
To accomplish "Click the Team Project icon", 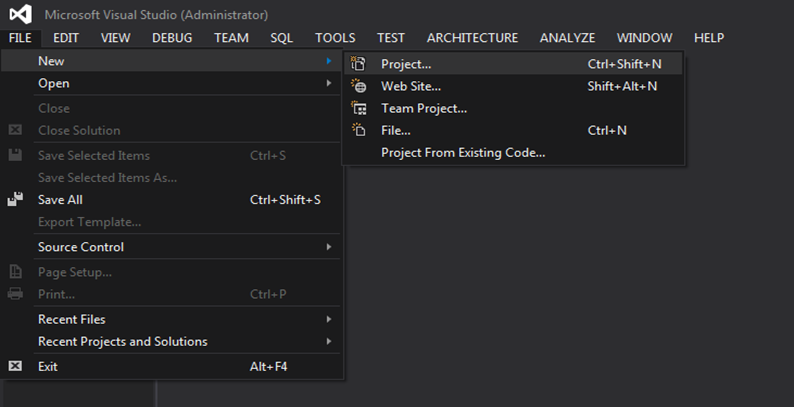I will 359,108.
